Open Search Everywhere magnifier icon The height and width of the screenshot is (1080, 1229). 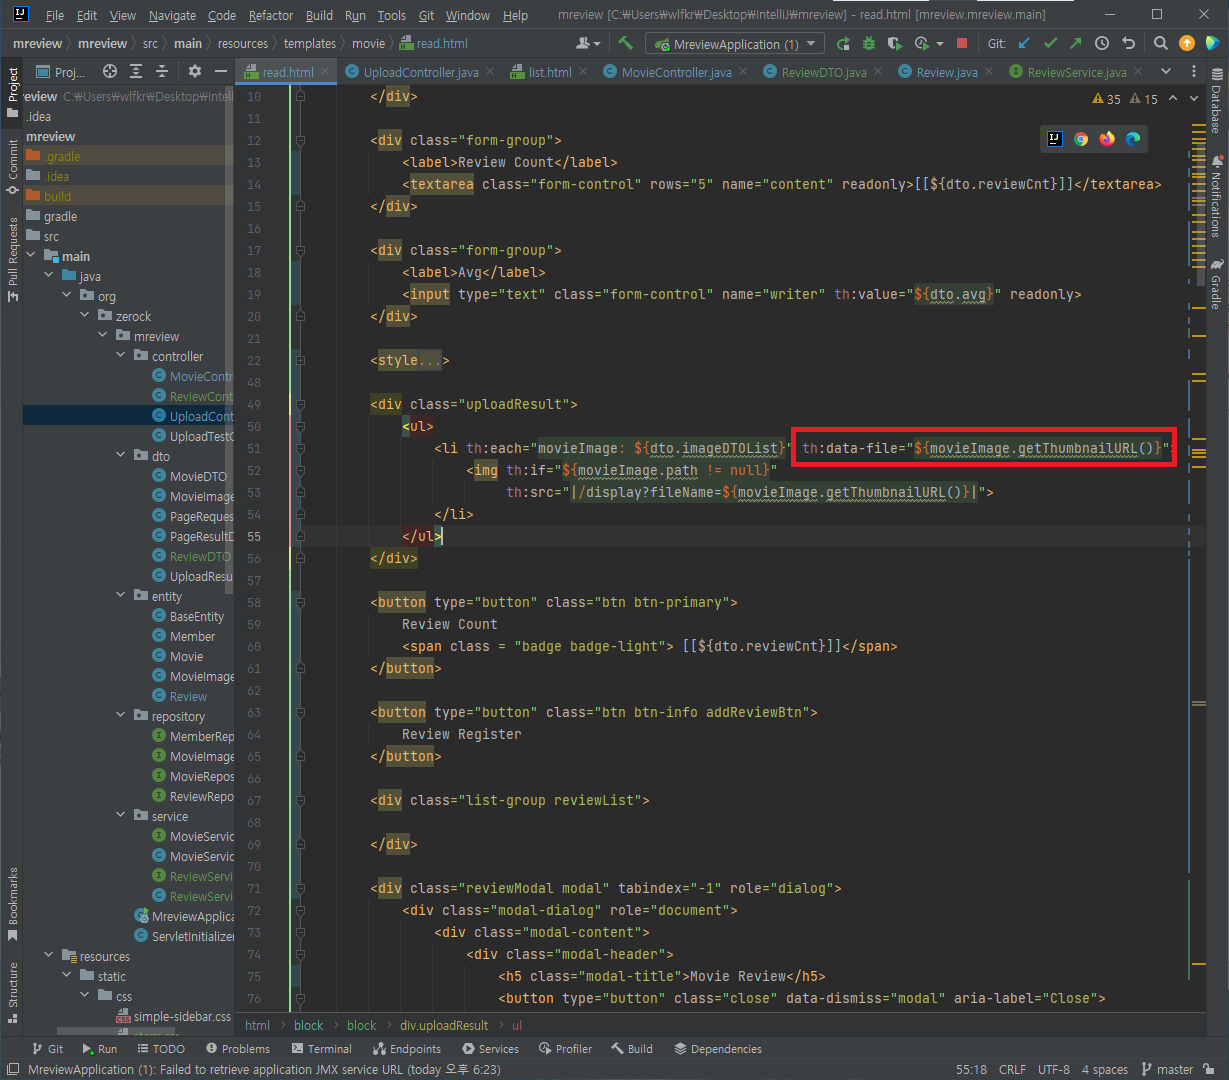click(x=1161, y=44)
